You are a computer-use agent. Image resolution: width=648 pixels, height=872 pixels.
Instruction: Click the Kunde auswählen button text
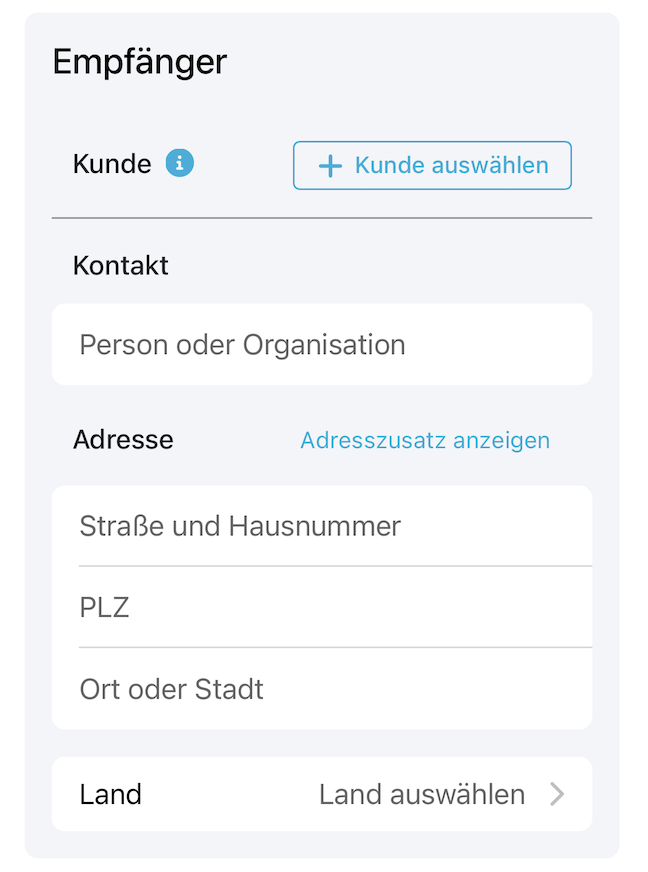(452, 165)
